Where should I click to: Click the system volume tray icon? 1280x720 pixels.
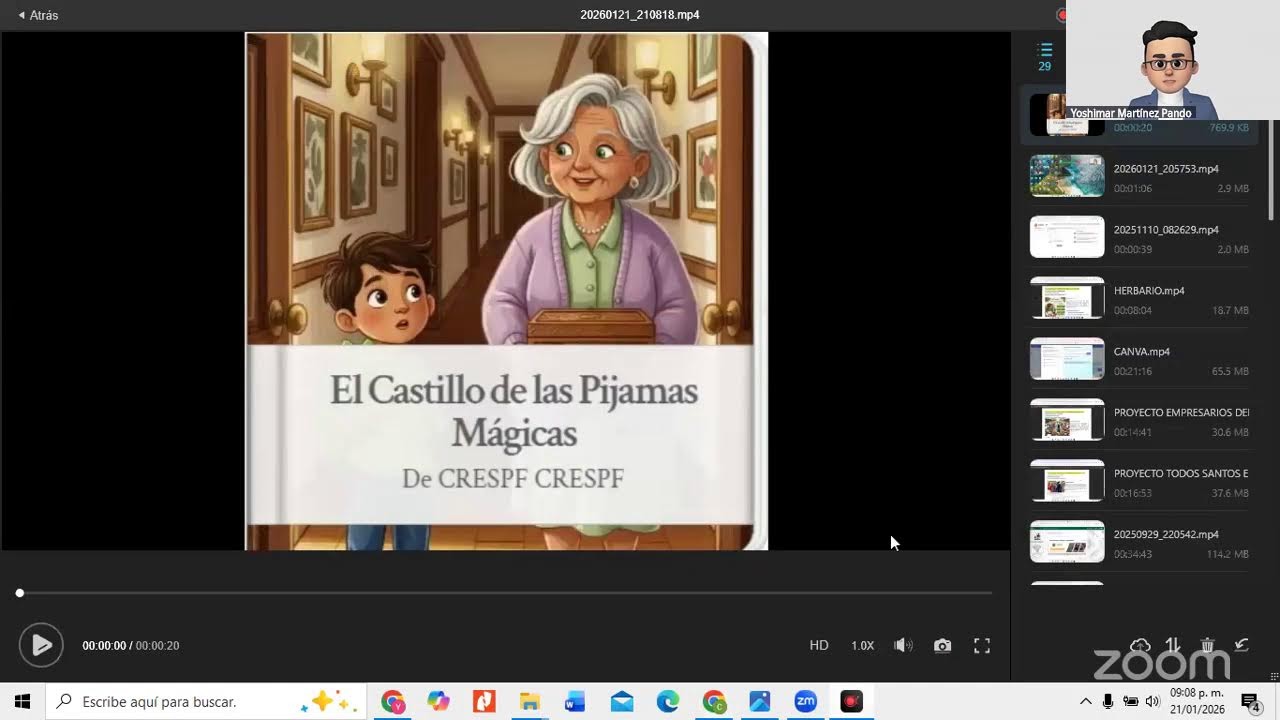pos(1152,702)
